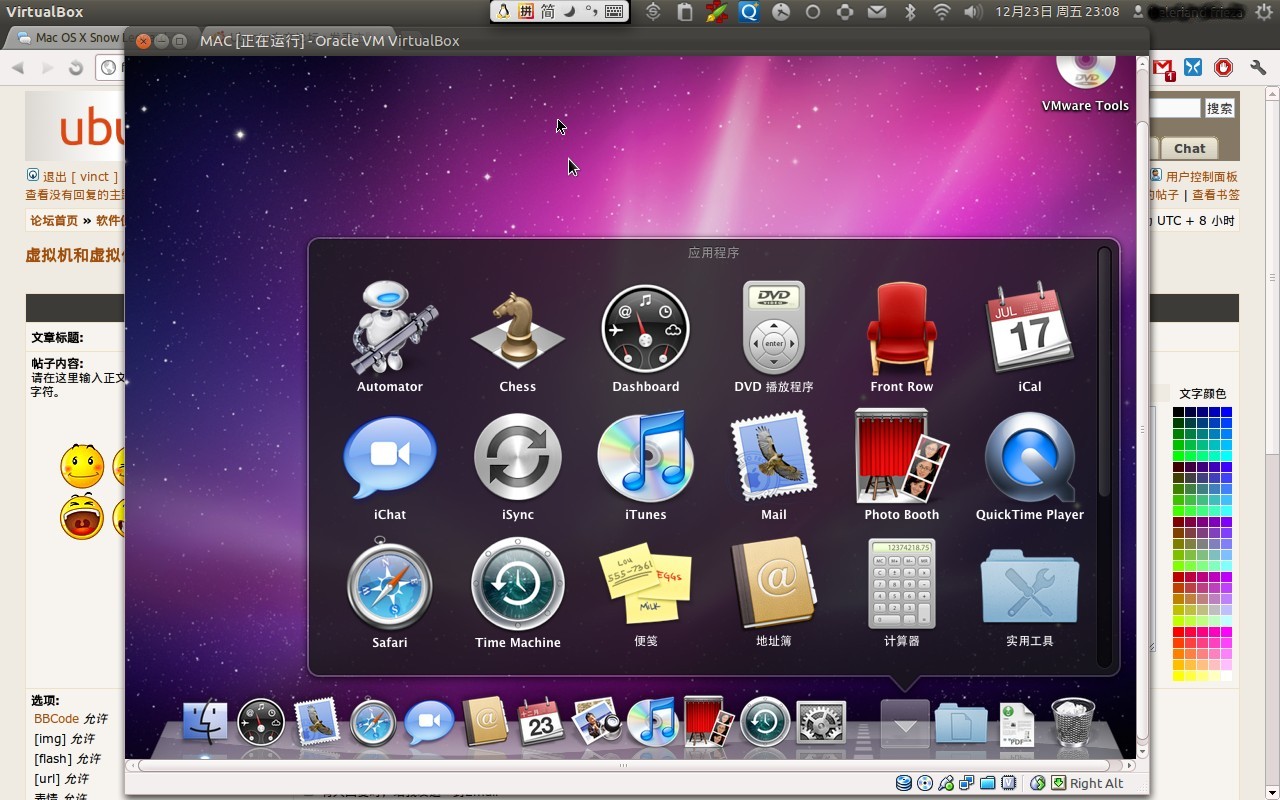Open the Bluetooth indicator menu

tap(910, 12)
